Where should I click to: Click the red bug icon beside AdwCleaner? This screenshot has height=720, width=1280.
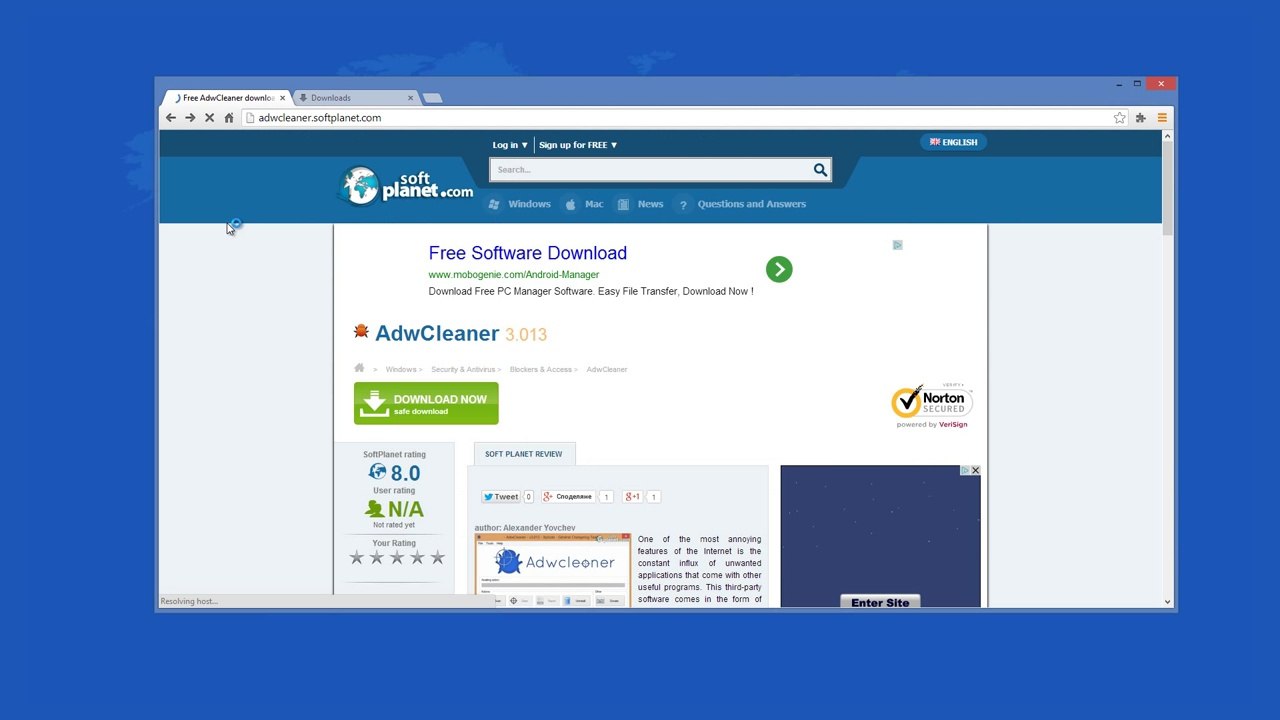(x=361, y=331)
